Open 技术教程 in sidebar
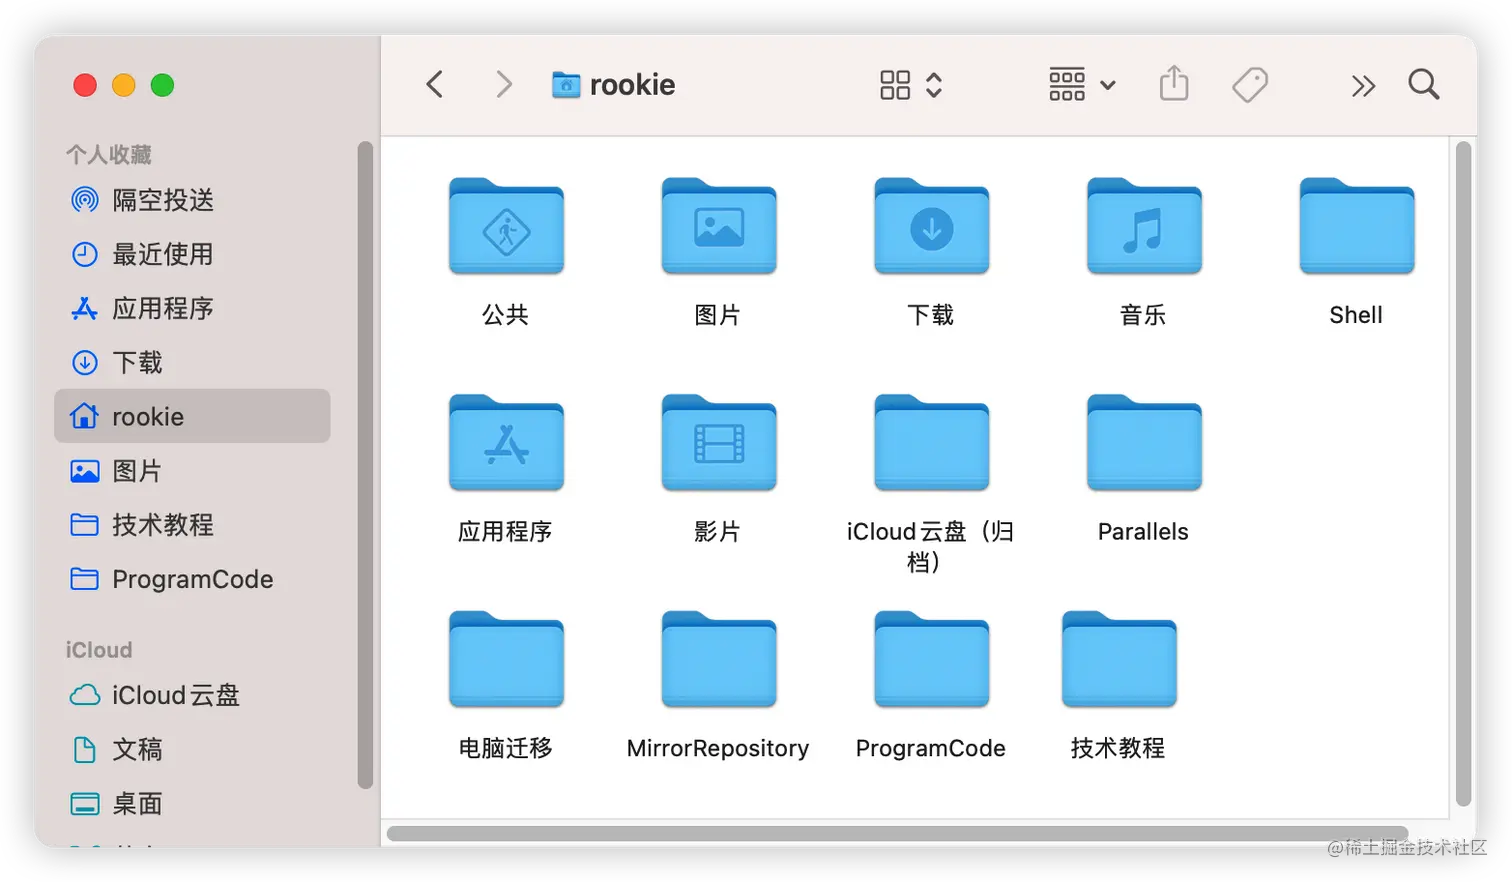The height and width of the screenshot is (882, 1512). [x=192, y=524]
